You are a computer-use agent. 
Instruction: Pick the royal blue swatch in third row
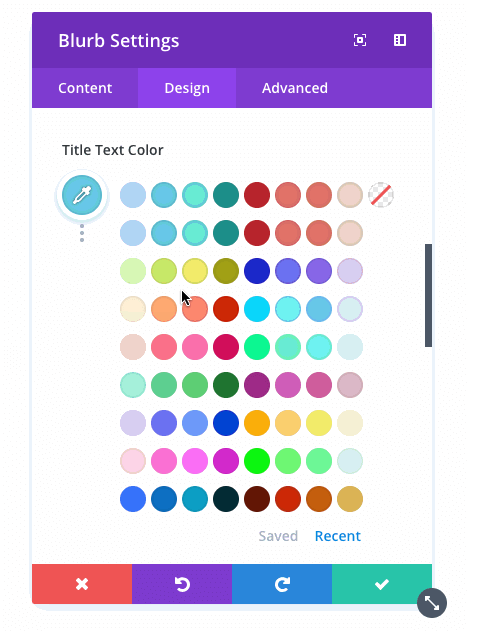tap(257, 271)
